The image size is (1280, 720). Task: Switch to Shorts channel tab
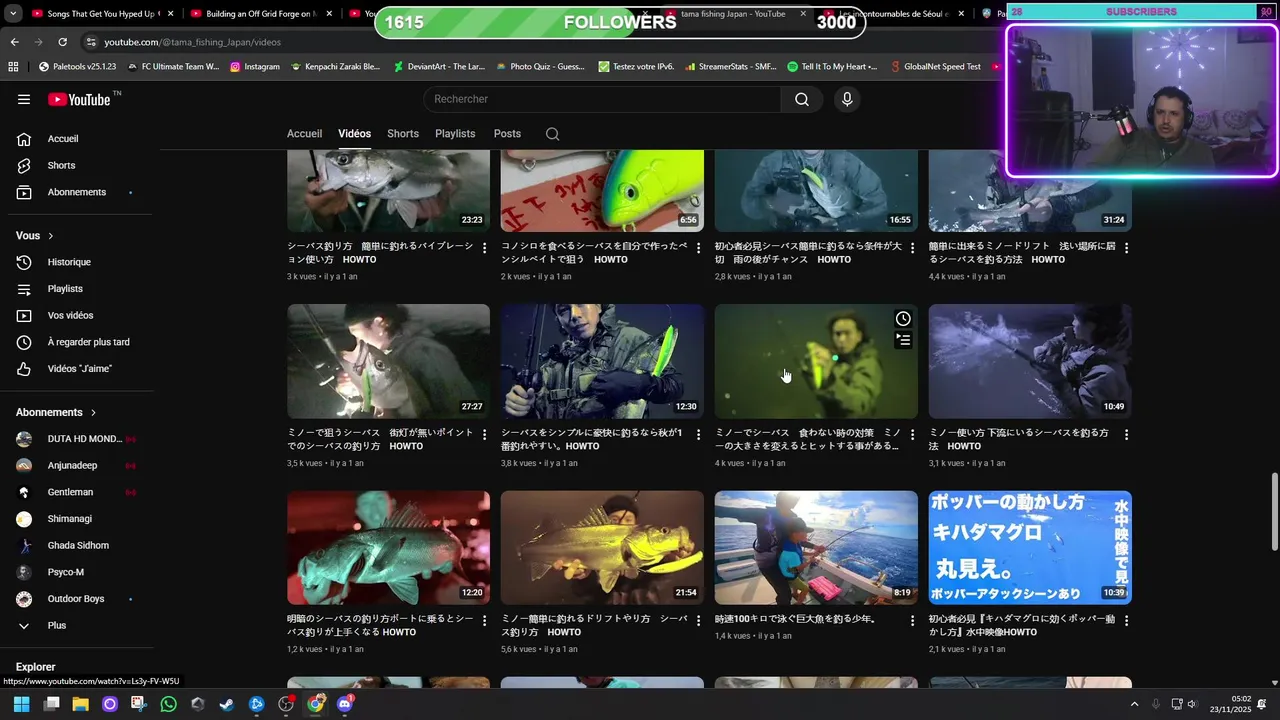403,134
